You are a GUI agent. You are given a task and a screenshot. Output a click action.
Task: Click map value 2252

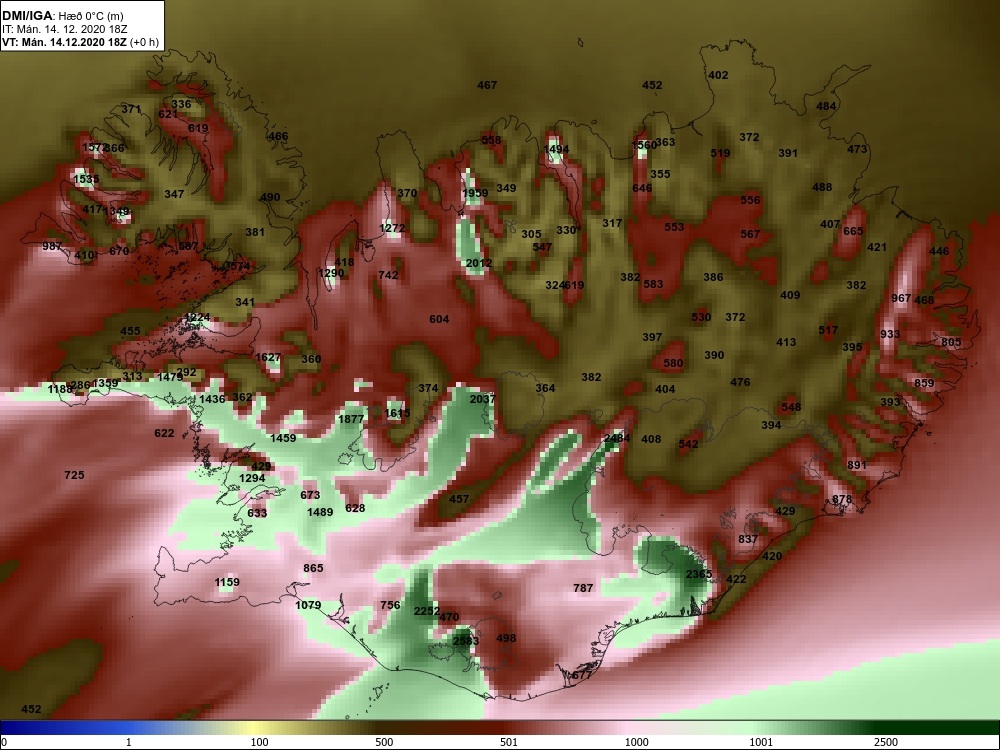click(427, 612)
